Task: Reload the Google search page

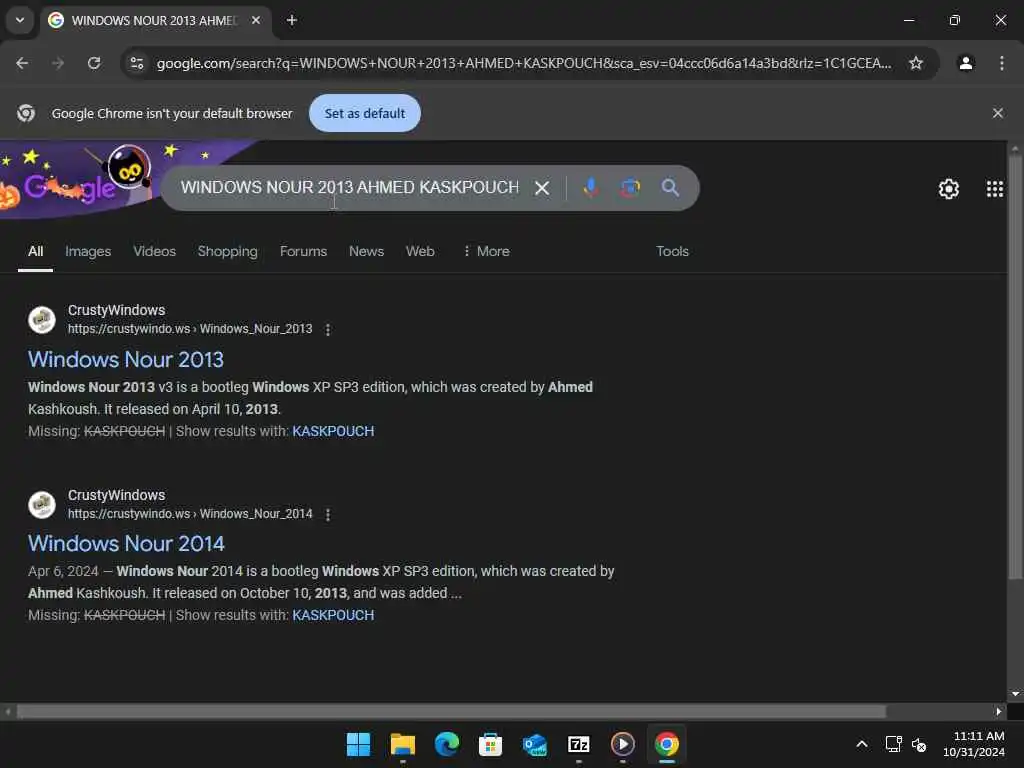Action: (94, 63)
